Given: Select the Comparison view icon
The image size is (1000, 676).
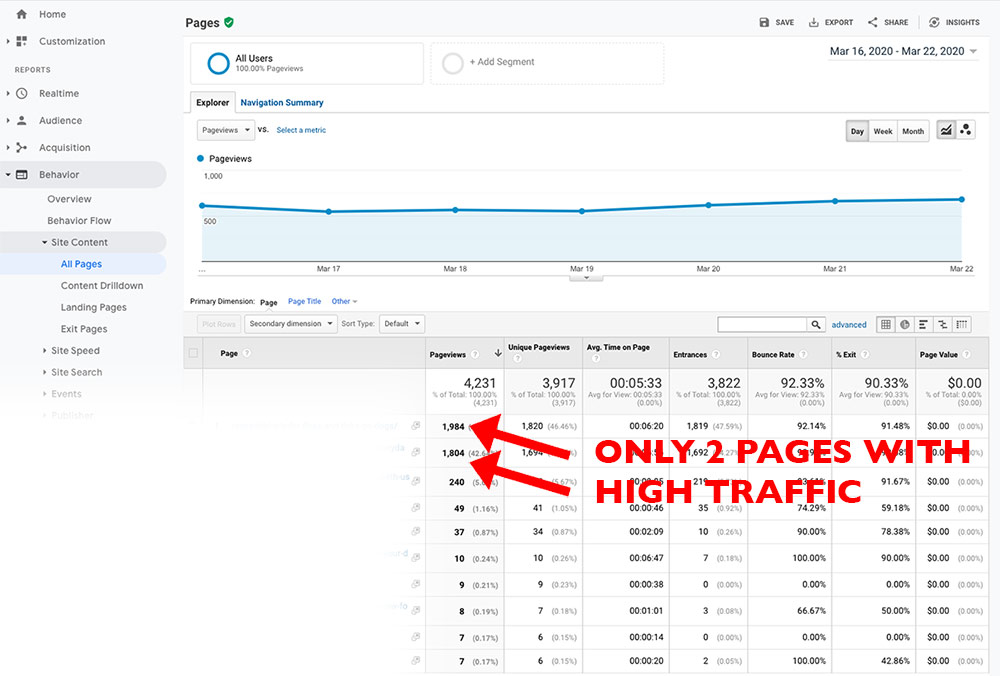Looking at the screenshot, I should tap(942, 325).
